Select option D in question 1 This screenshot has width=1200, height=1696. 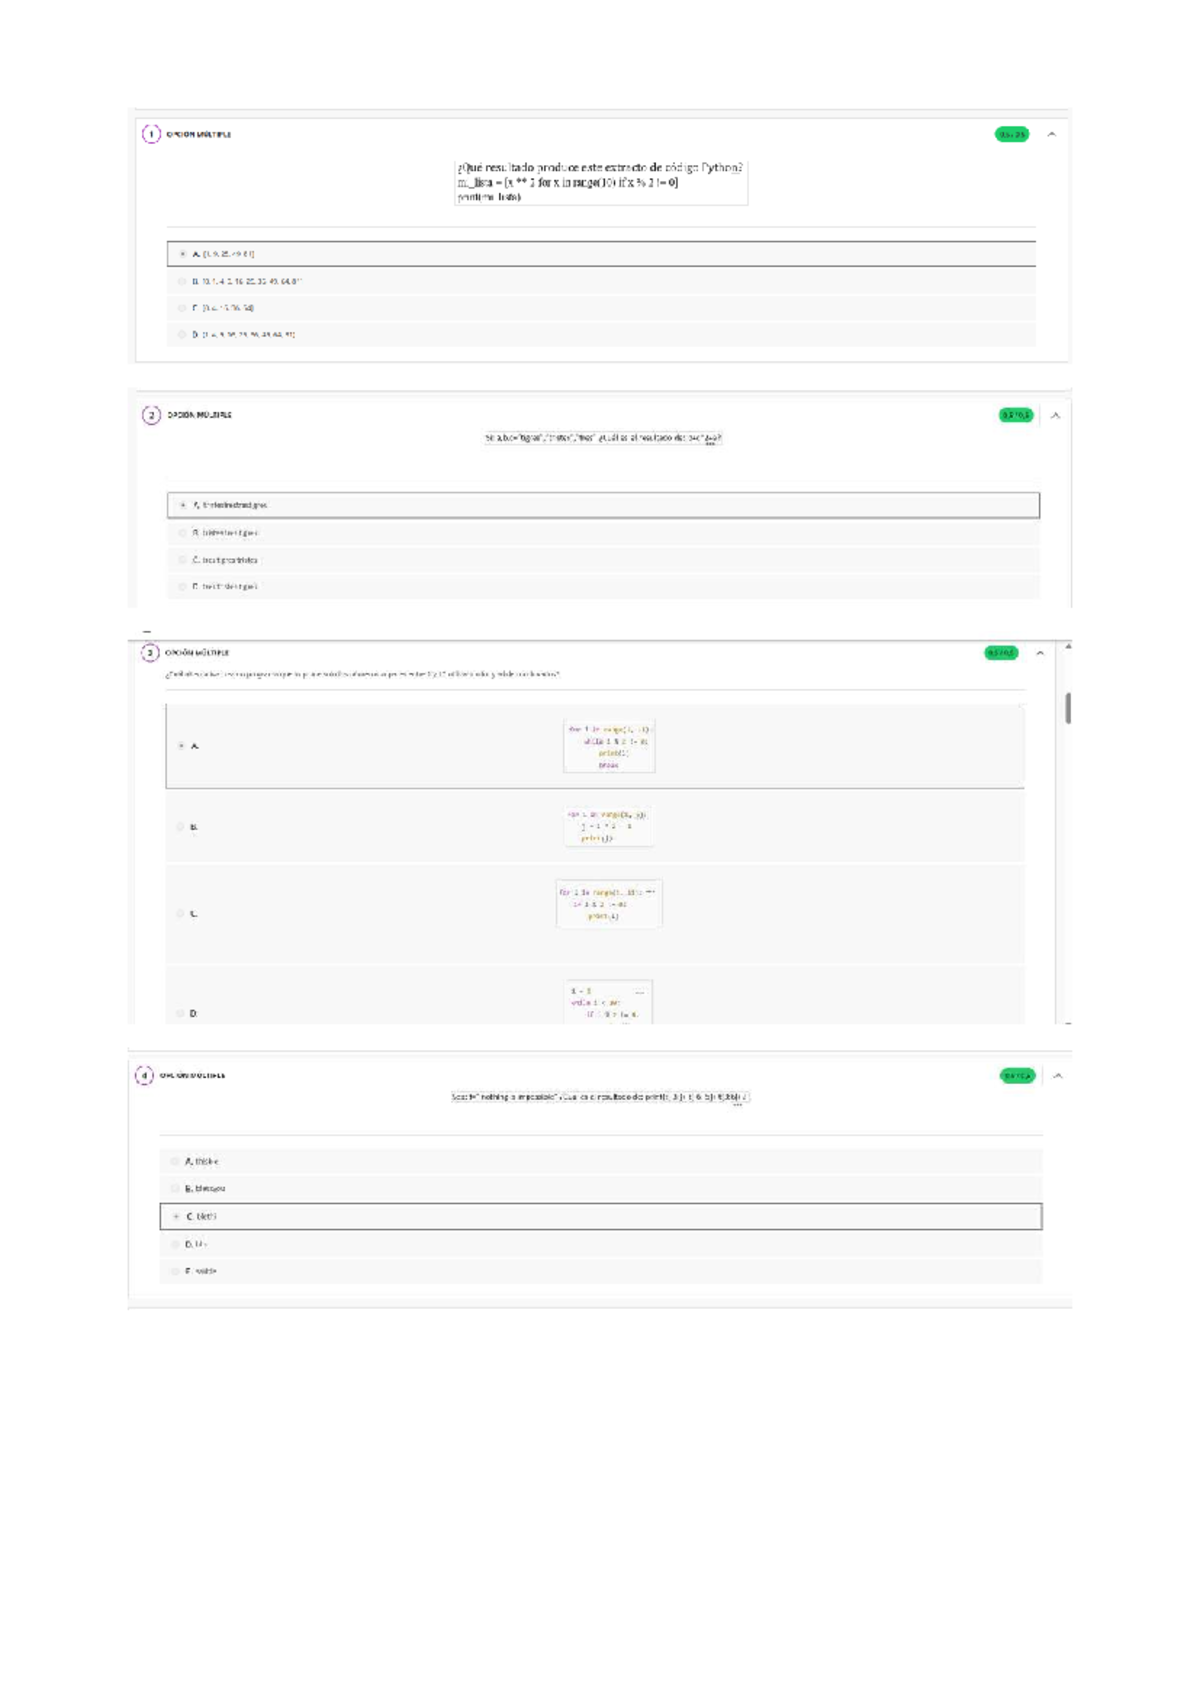click(601, 334)
